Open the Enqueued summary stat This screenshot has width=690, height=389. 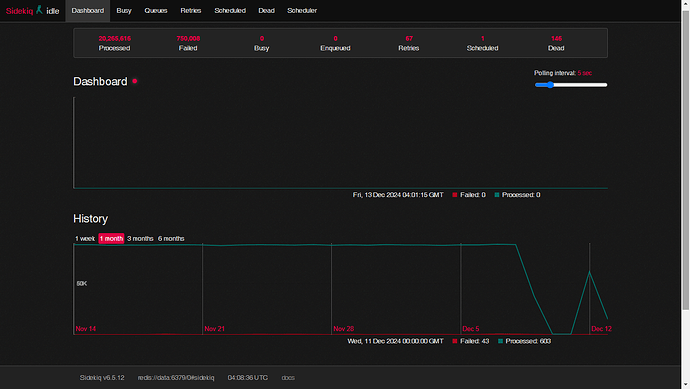tap(335, 43)
